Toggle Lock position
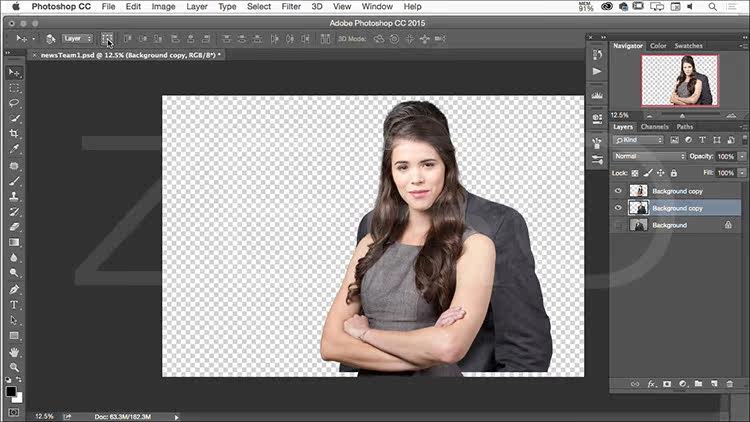Screen dimensions: 750x422 coord(661,173)
